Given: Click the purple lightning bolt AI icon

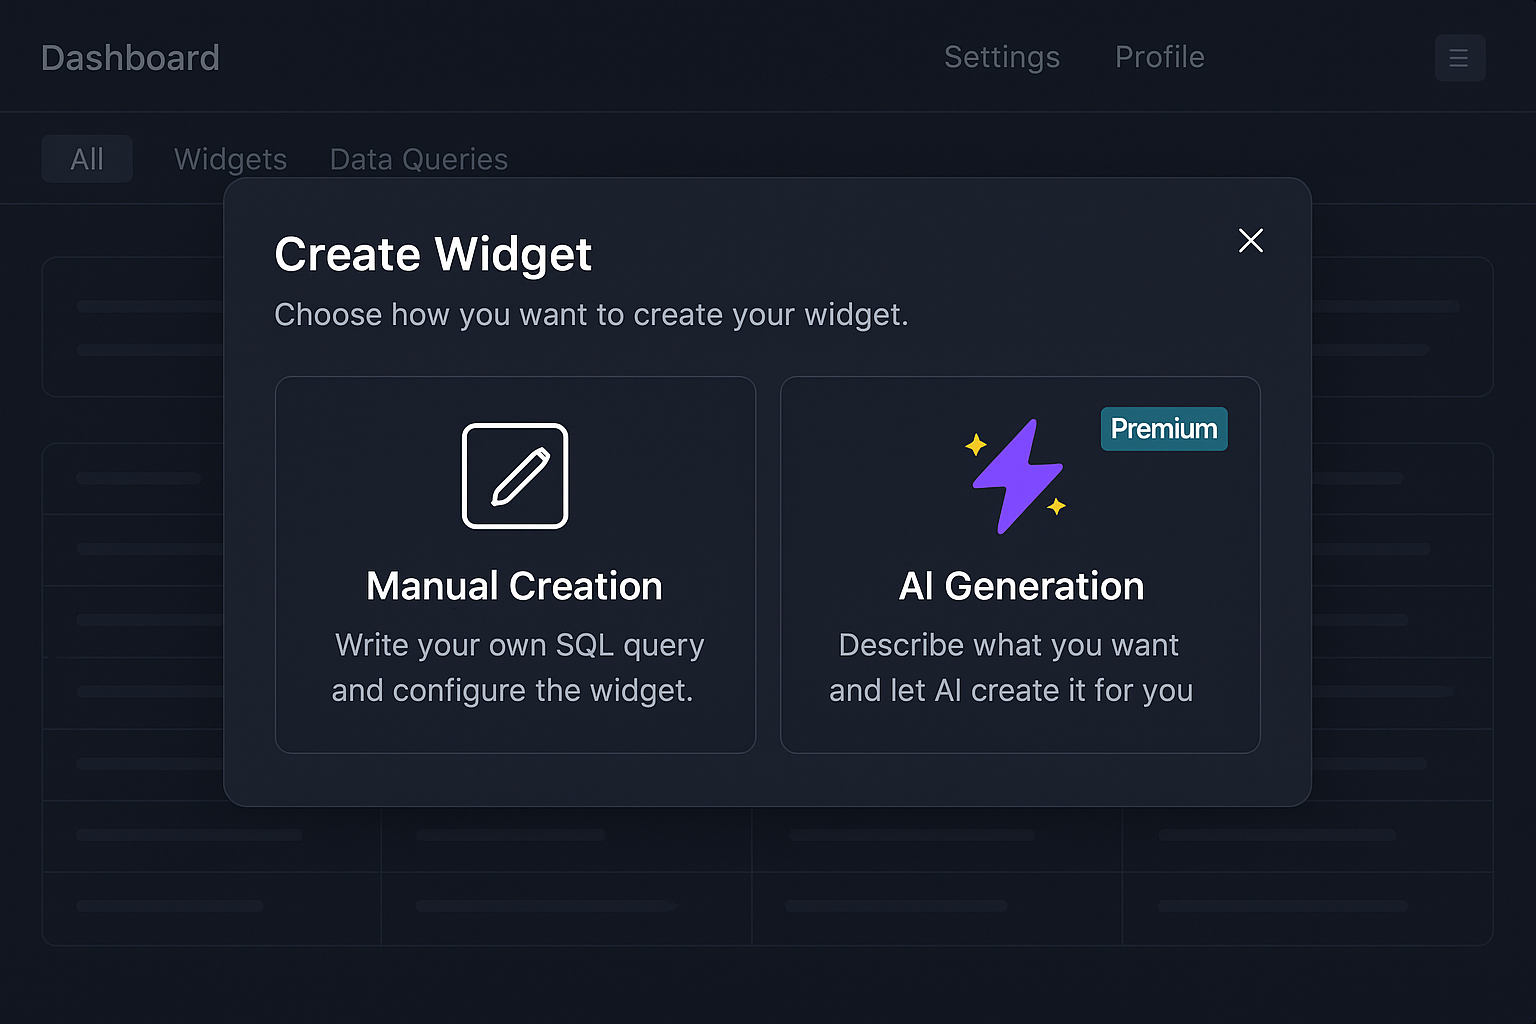Looking at the screenshot, I should (x=1017, y=476).
